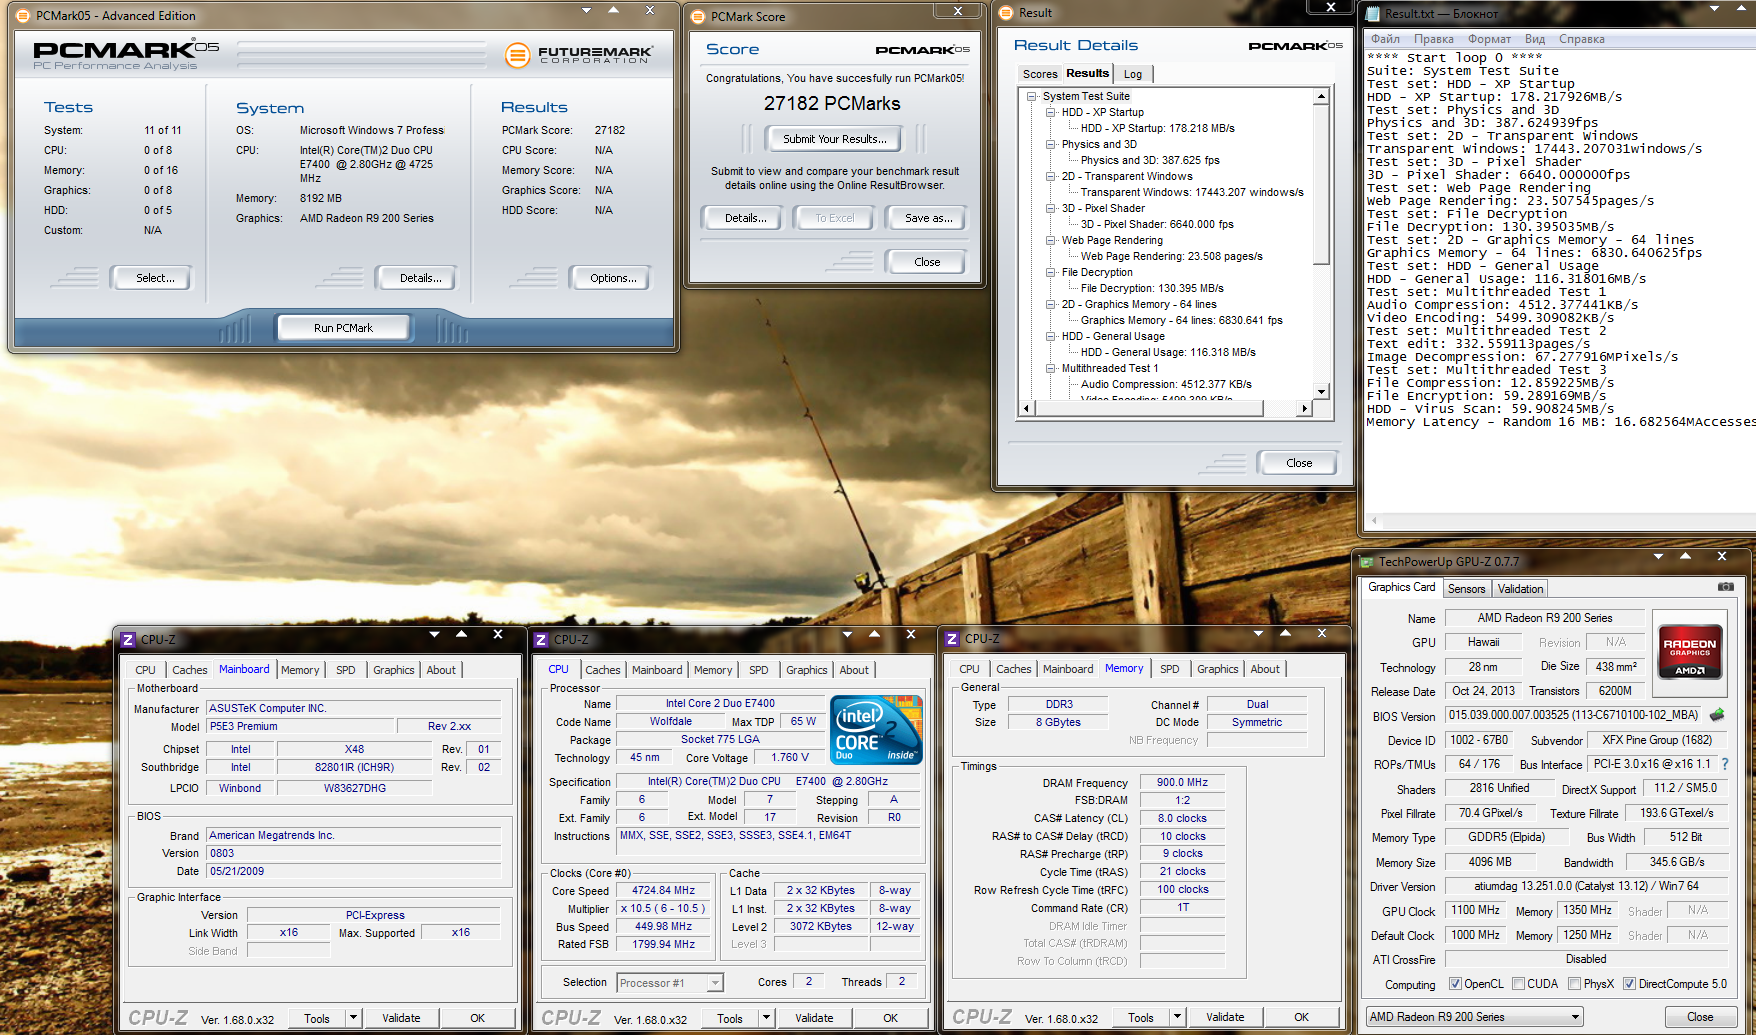Select 'Transparent Windows: 17443.207 windows/s' tree row
Viewport: 1756px width, 1035px height.
point(1192,193)
